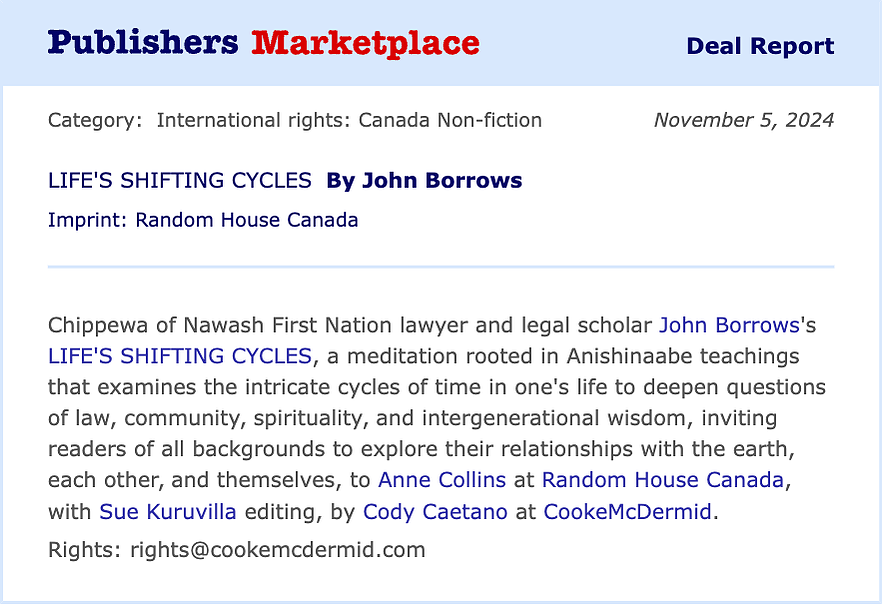
Task: Open the Cody Caetano agent link
Action: 435,512
